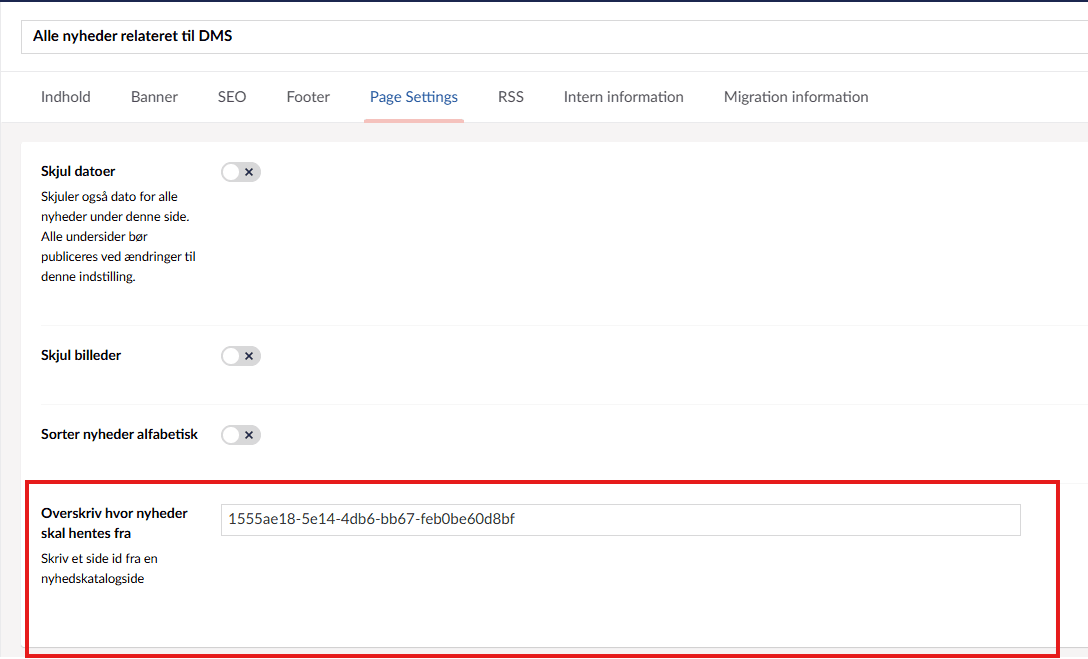Click the active Page Settings tab
The width and height of the screenshot is (1088, 659).
(414, 97)
